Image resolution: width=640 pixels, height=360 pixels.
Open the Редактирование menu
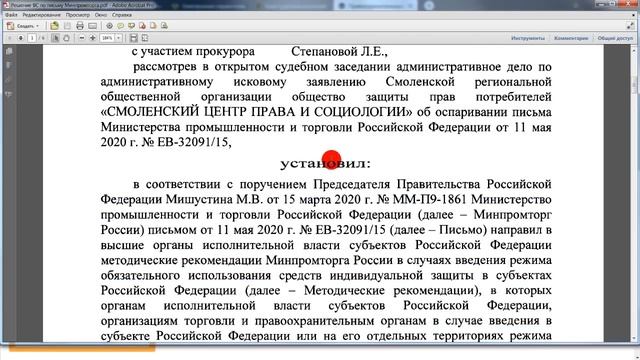41,15
